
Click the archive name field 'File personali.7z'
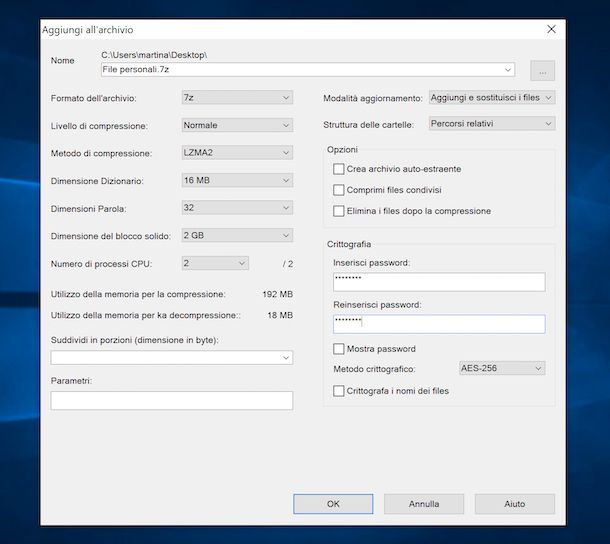pos(308,70)
